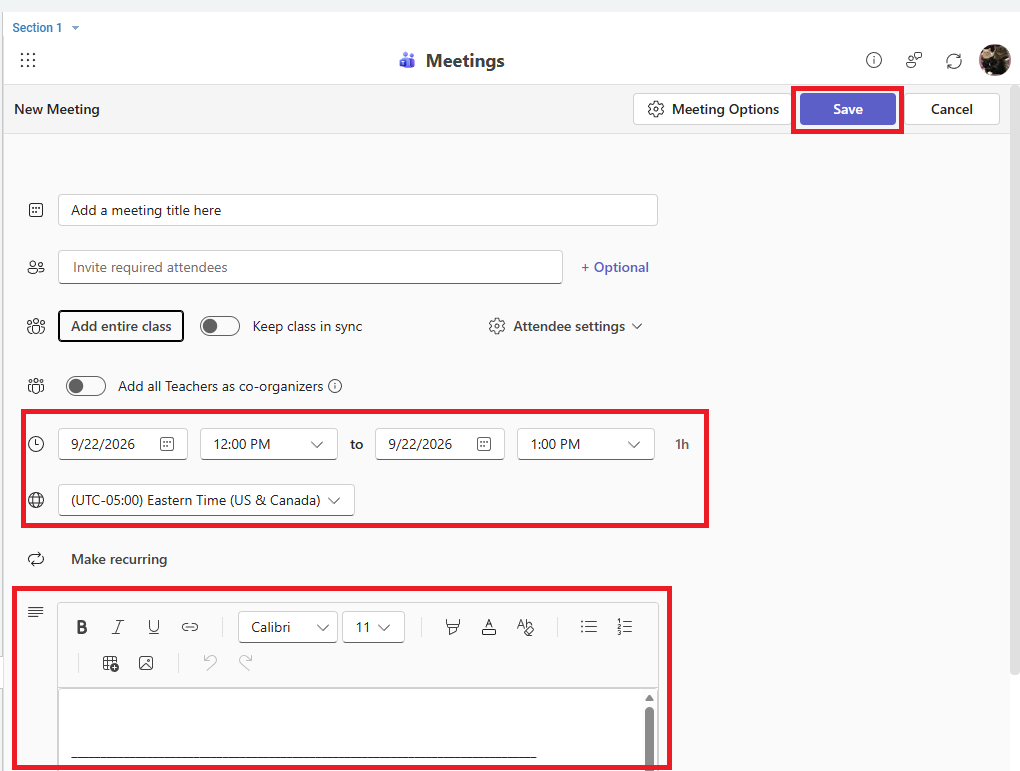The width and height of the screenshot is (1020, 771).
Task: Expand the Attendee settings menu
Action: 565,326
